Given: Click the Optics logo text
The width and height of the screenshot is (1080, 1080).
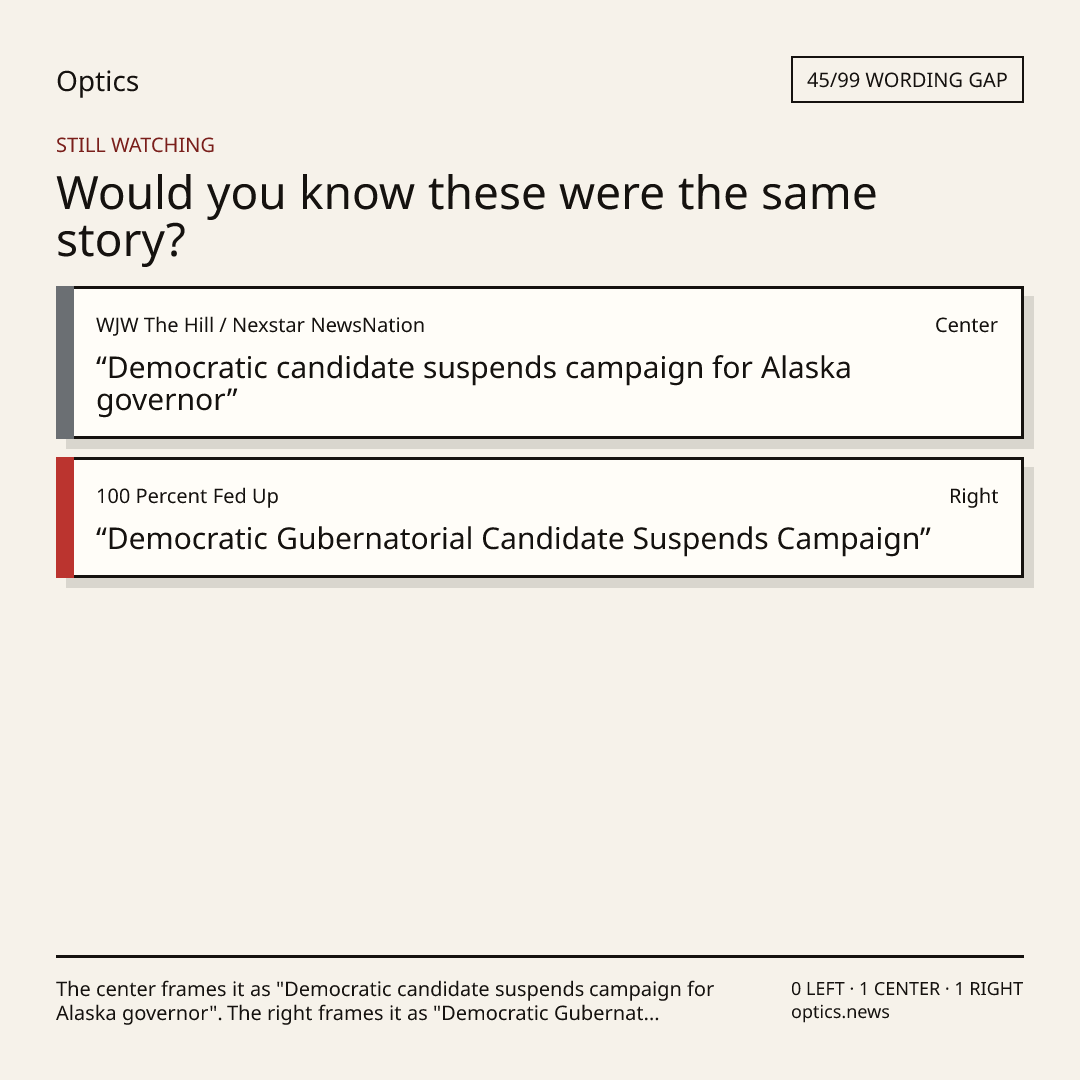Looking at the screenshot, I should tap(97, 81).
